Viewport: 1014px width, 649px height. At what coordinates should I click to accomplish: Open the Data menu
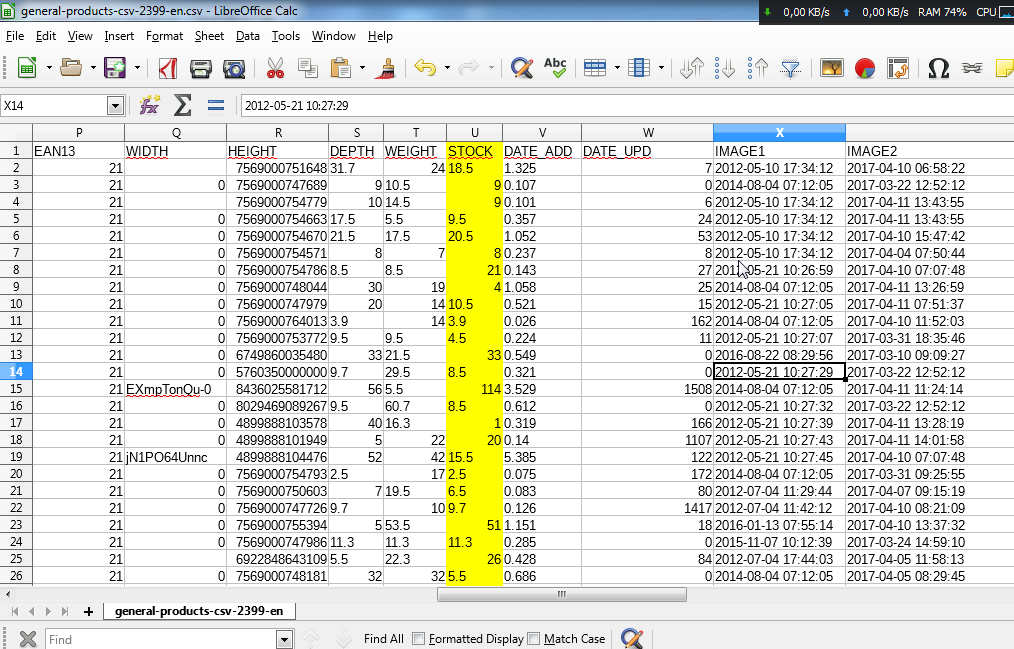tap(247, 36)
